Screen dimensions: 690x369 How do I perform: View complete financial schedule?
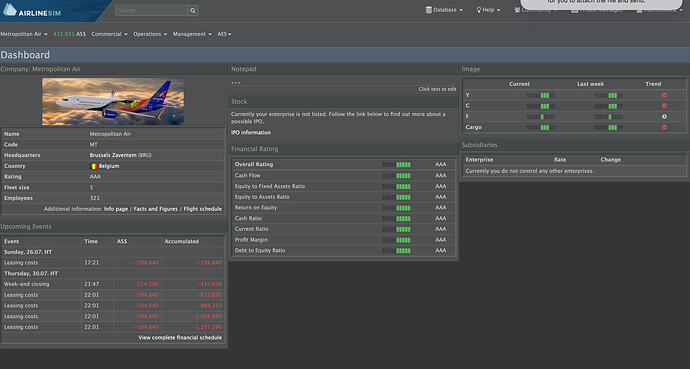pyautogui.click(x=180, y=337)
